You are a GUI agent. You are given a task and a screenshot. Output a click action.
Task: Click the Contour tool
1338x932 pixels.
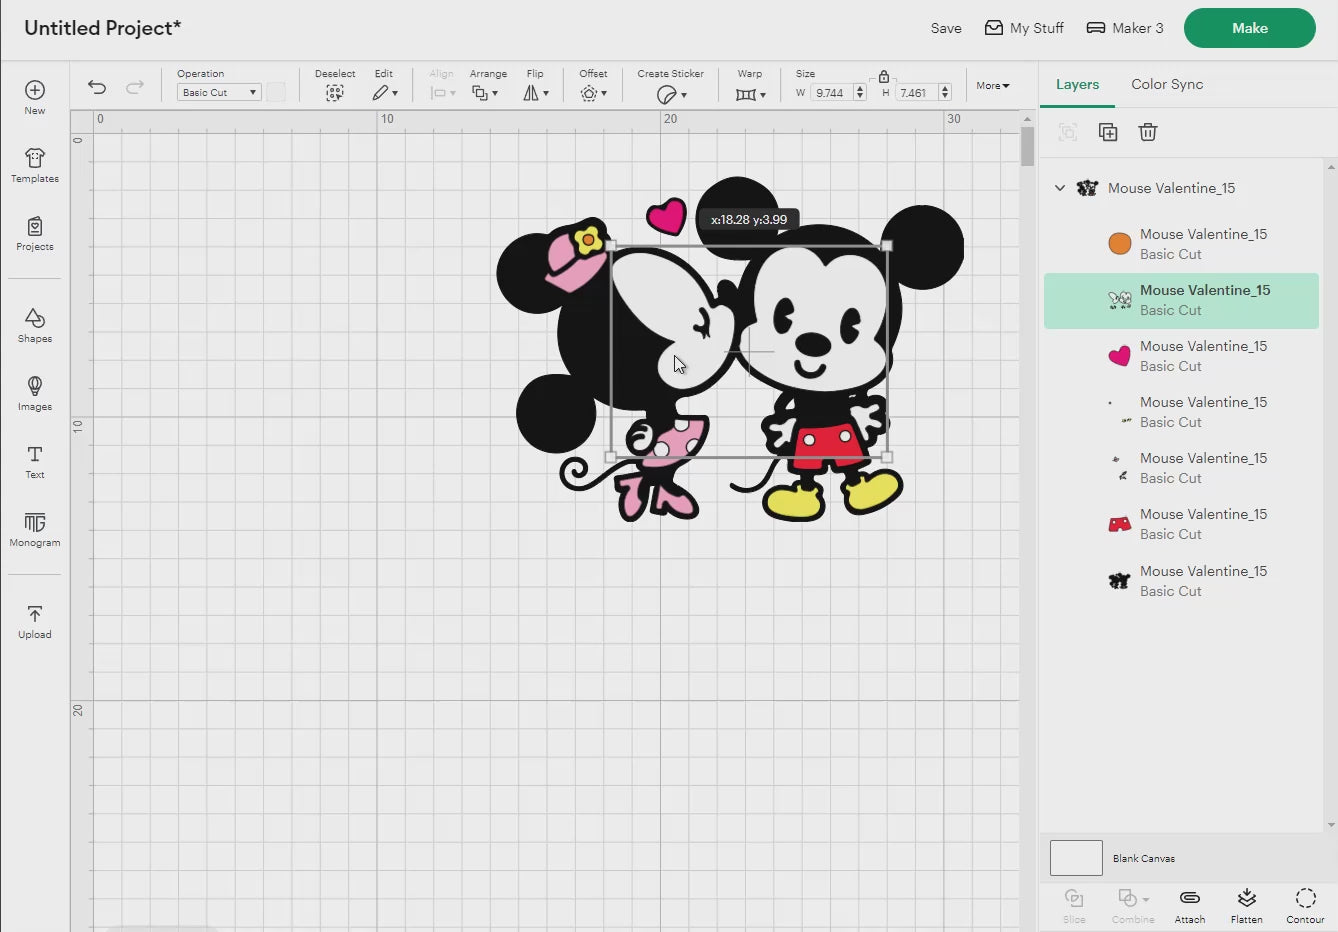[x=1305, y=906]
